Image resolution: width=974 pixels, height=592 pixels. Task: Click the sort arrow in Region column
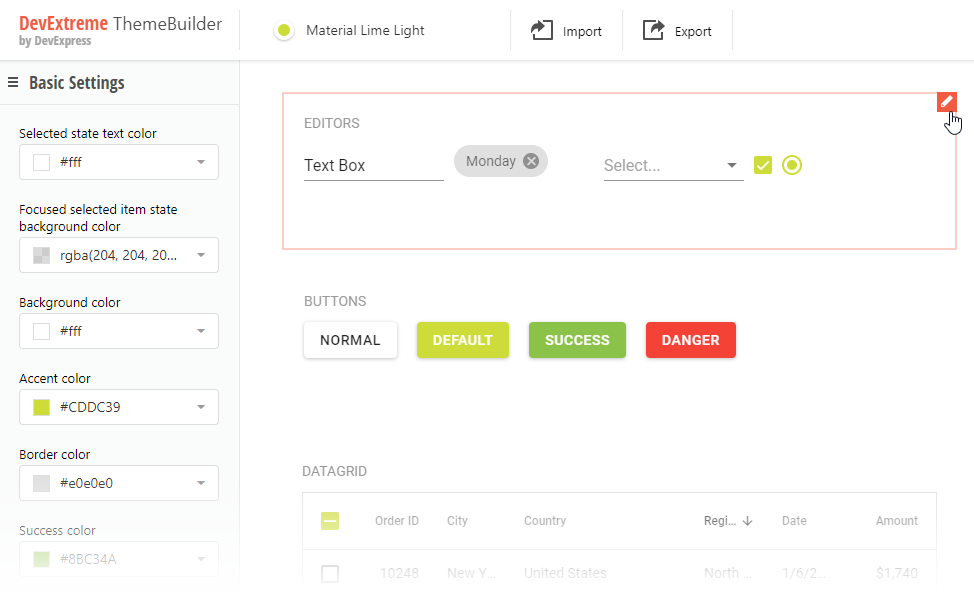(x=747, y=521)
